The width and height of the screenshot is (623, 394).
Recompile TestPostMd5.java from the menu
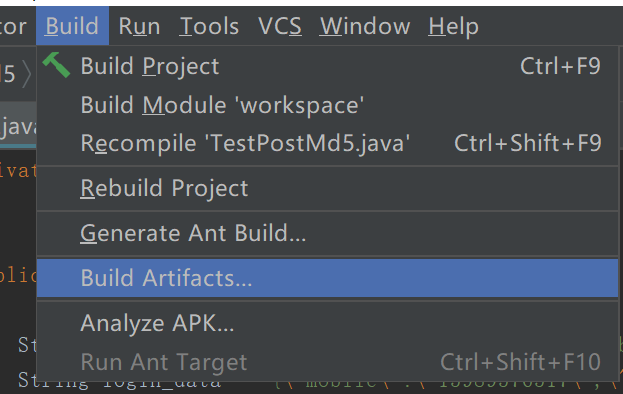[x=327, y=143]
